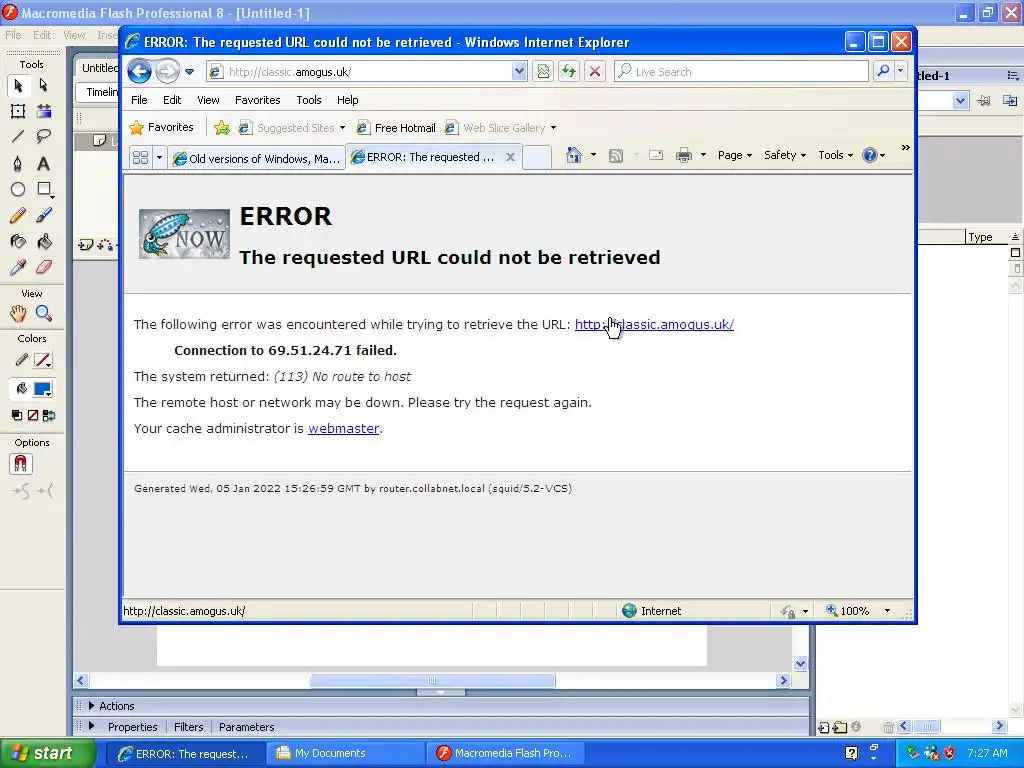Click the IE Back button
Screen dimensions: 1024x768
pos(139,71)
